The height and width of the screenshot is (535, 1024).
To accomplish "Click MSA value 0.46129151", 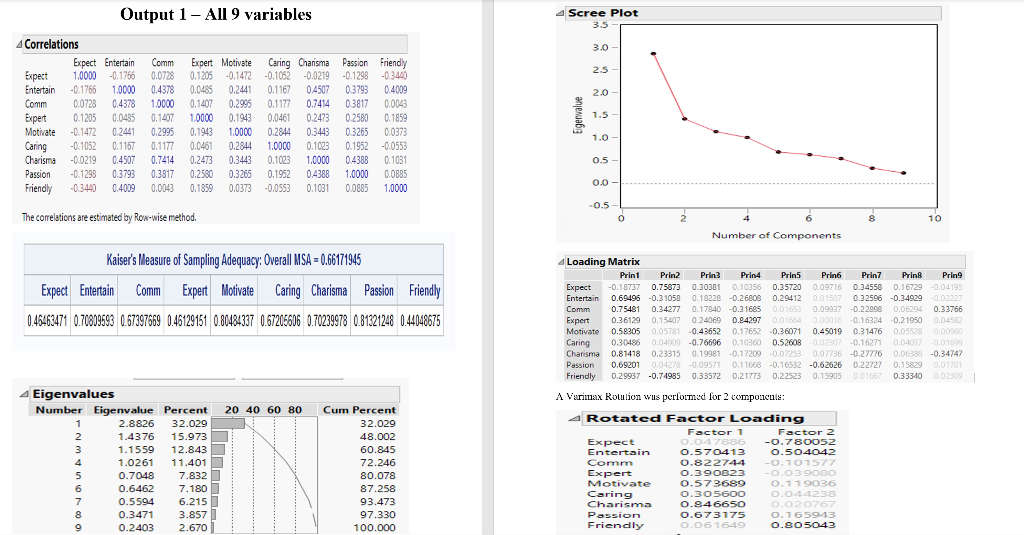I will [x=187, y=321].
